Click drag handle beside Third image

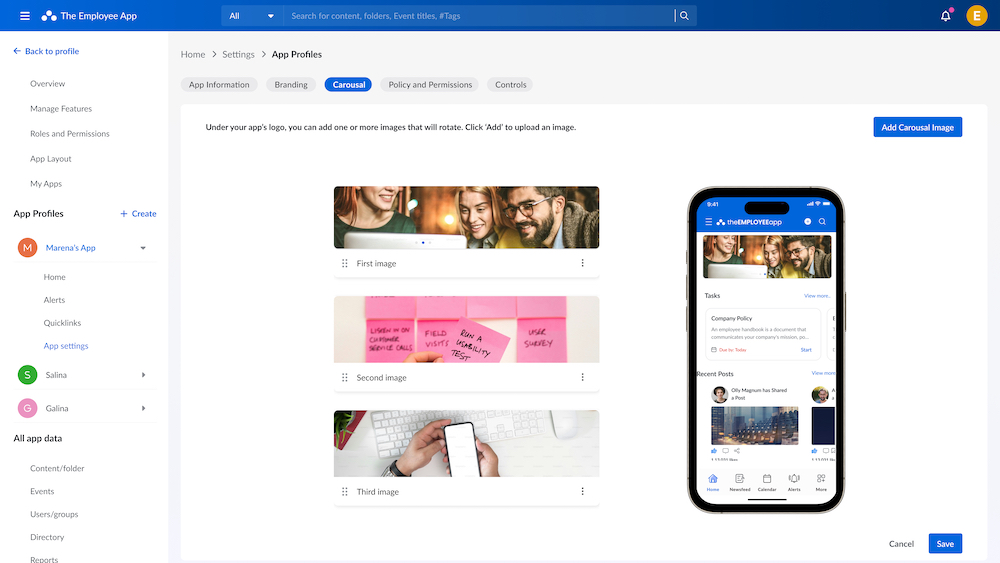(x=344, y=492)
